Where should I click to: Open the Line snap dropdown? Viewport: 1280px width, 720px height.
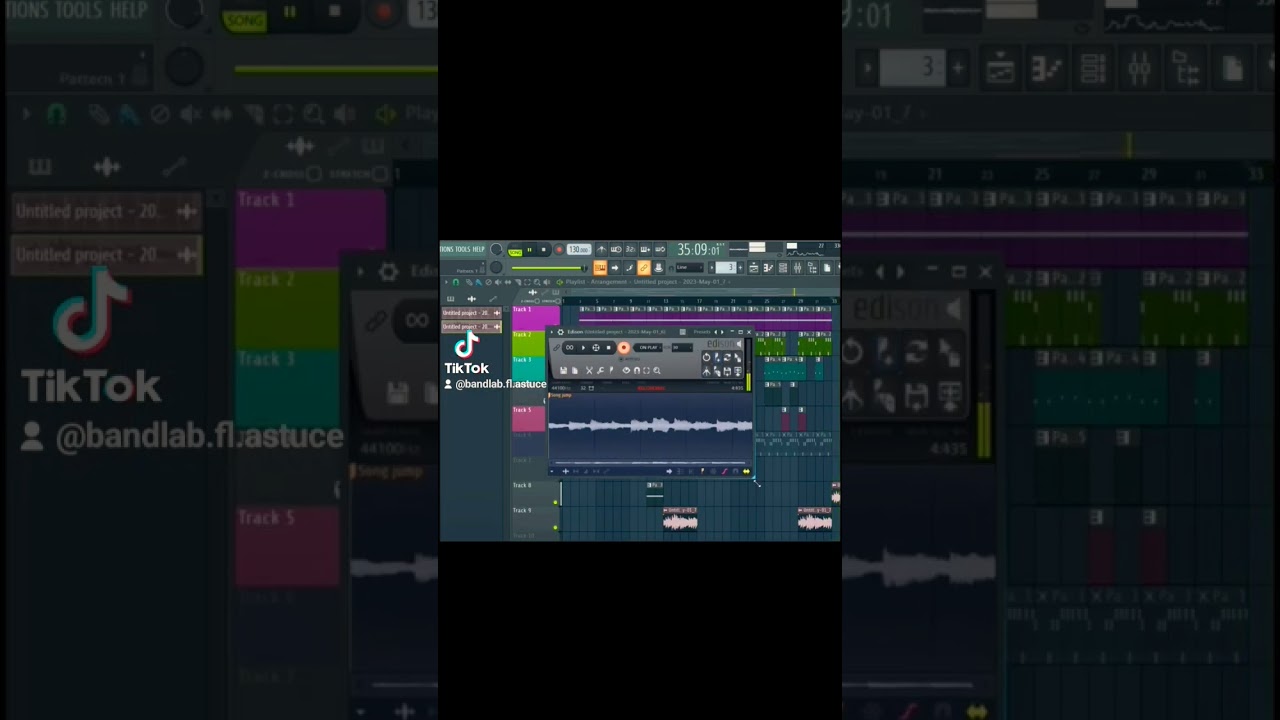coord(690,268)
